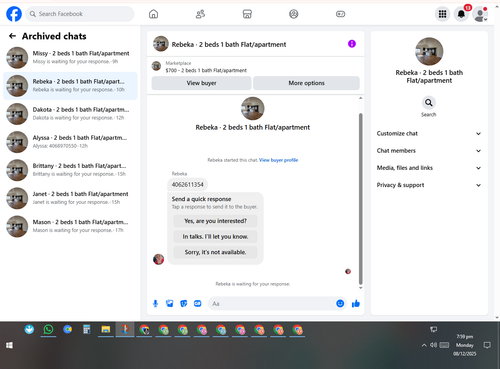
Task: Send "In talks. I'll let you know." response
Action: pos(215,237)
